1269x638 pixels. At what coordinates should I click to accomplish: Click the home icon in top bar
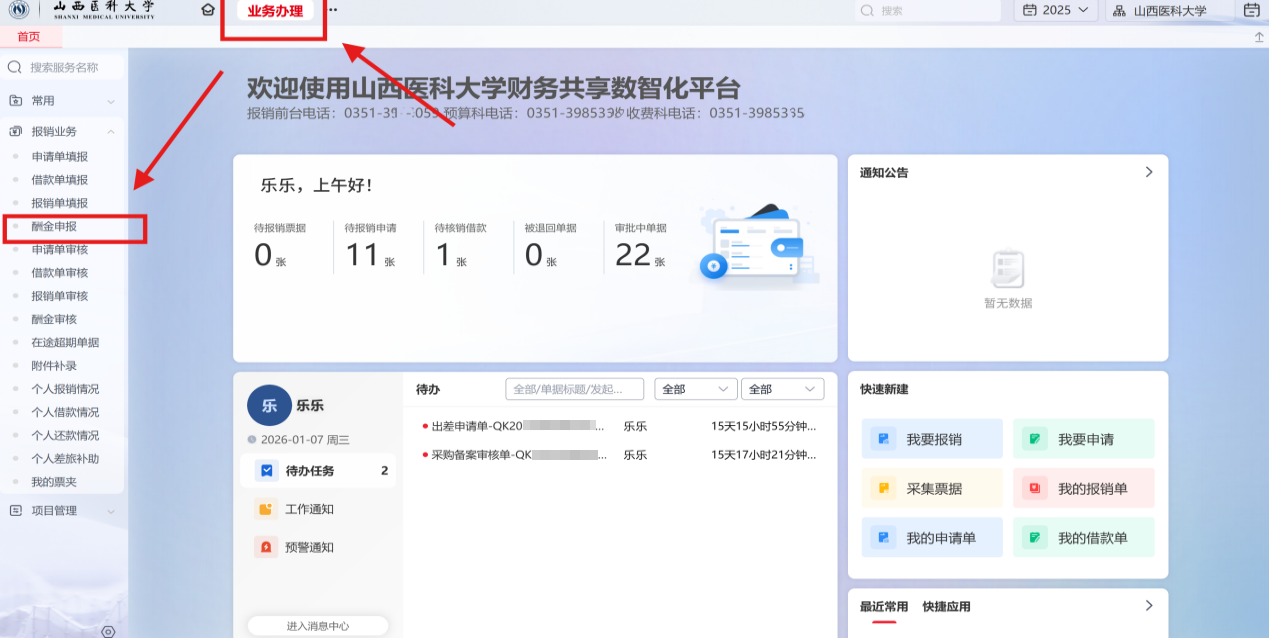208,10
